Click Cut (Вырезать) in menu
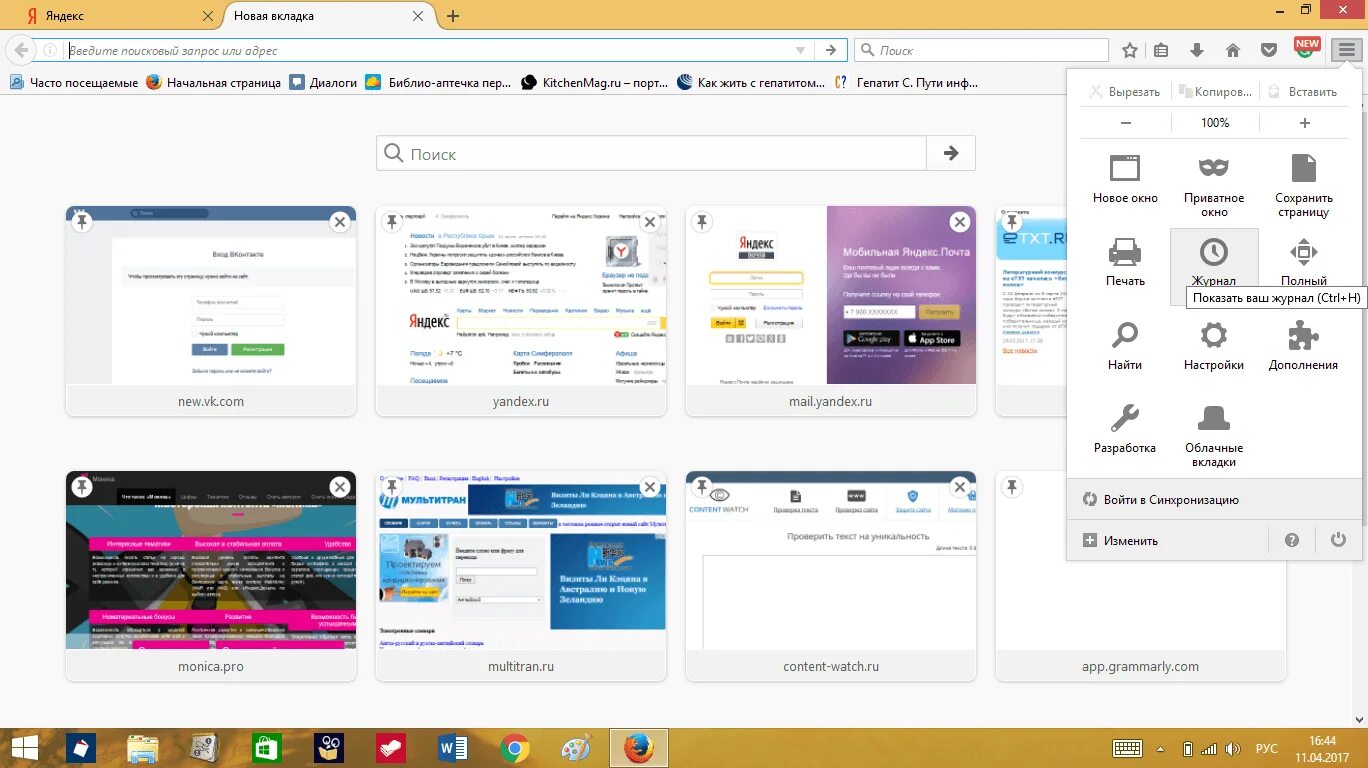 (x=1125, y=92)
